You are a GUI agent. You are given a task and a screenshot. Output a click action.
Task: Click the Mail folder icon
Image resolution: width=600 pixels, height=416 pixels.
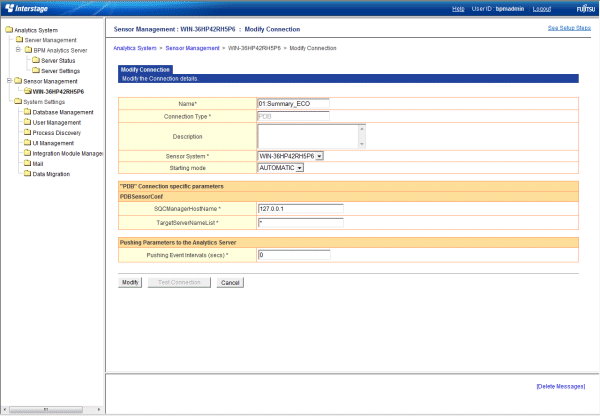(27, 163)
